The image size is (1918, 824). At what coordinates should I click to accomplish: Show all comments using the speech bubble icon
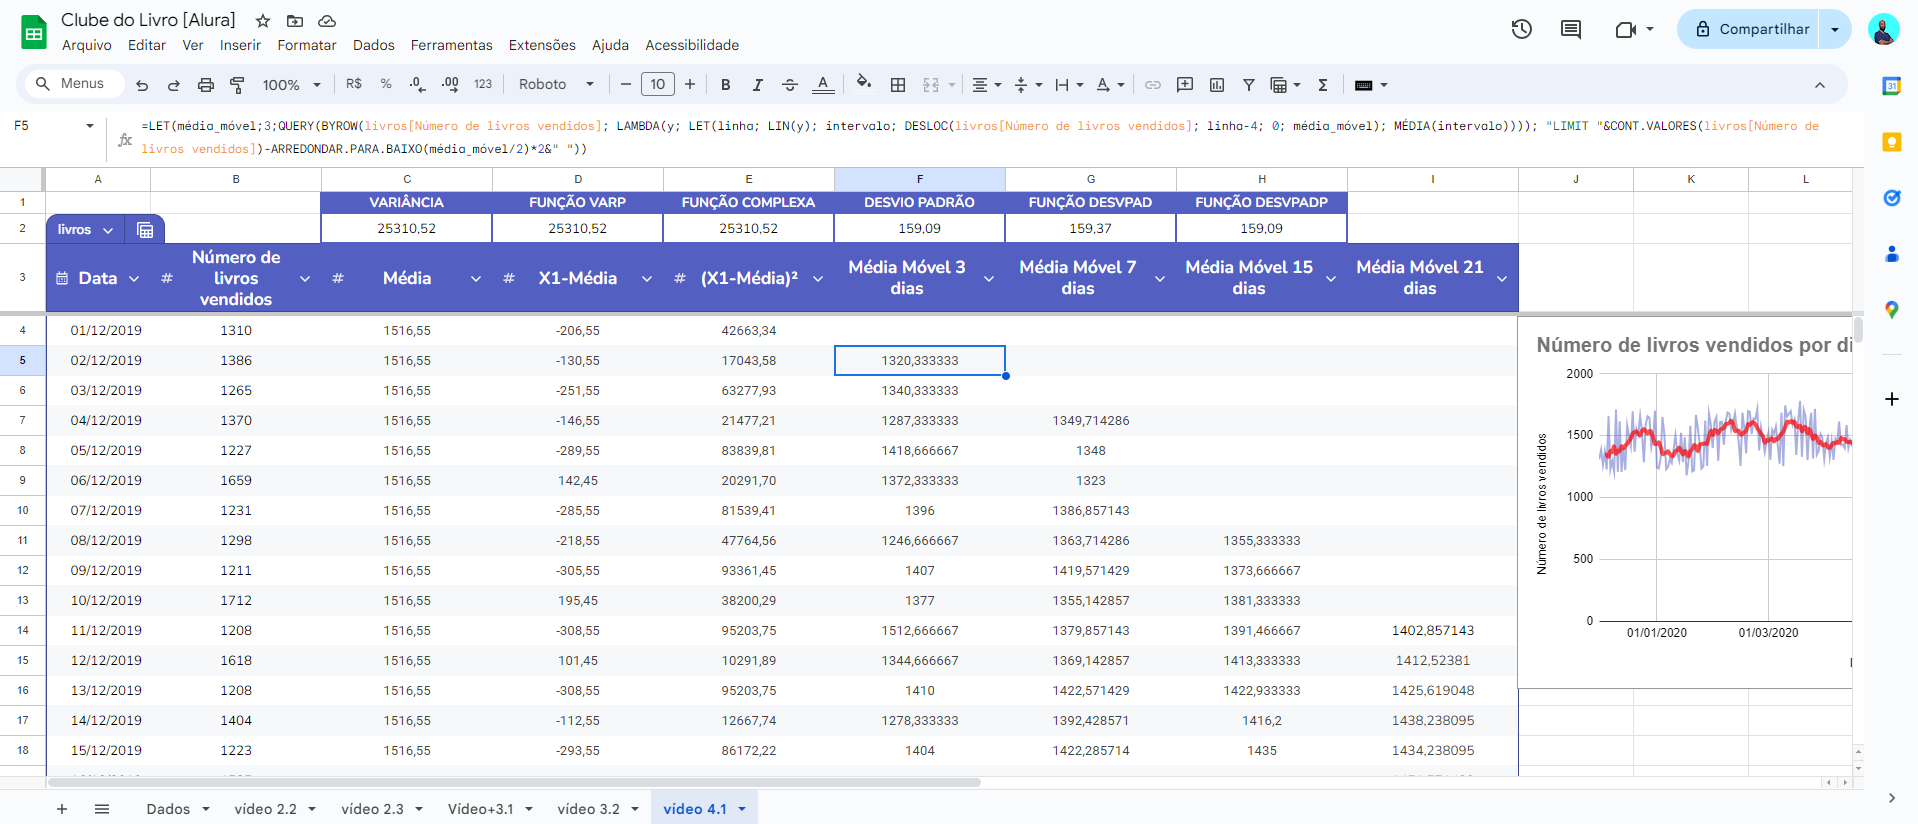[1571, 29]
